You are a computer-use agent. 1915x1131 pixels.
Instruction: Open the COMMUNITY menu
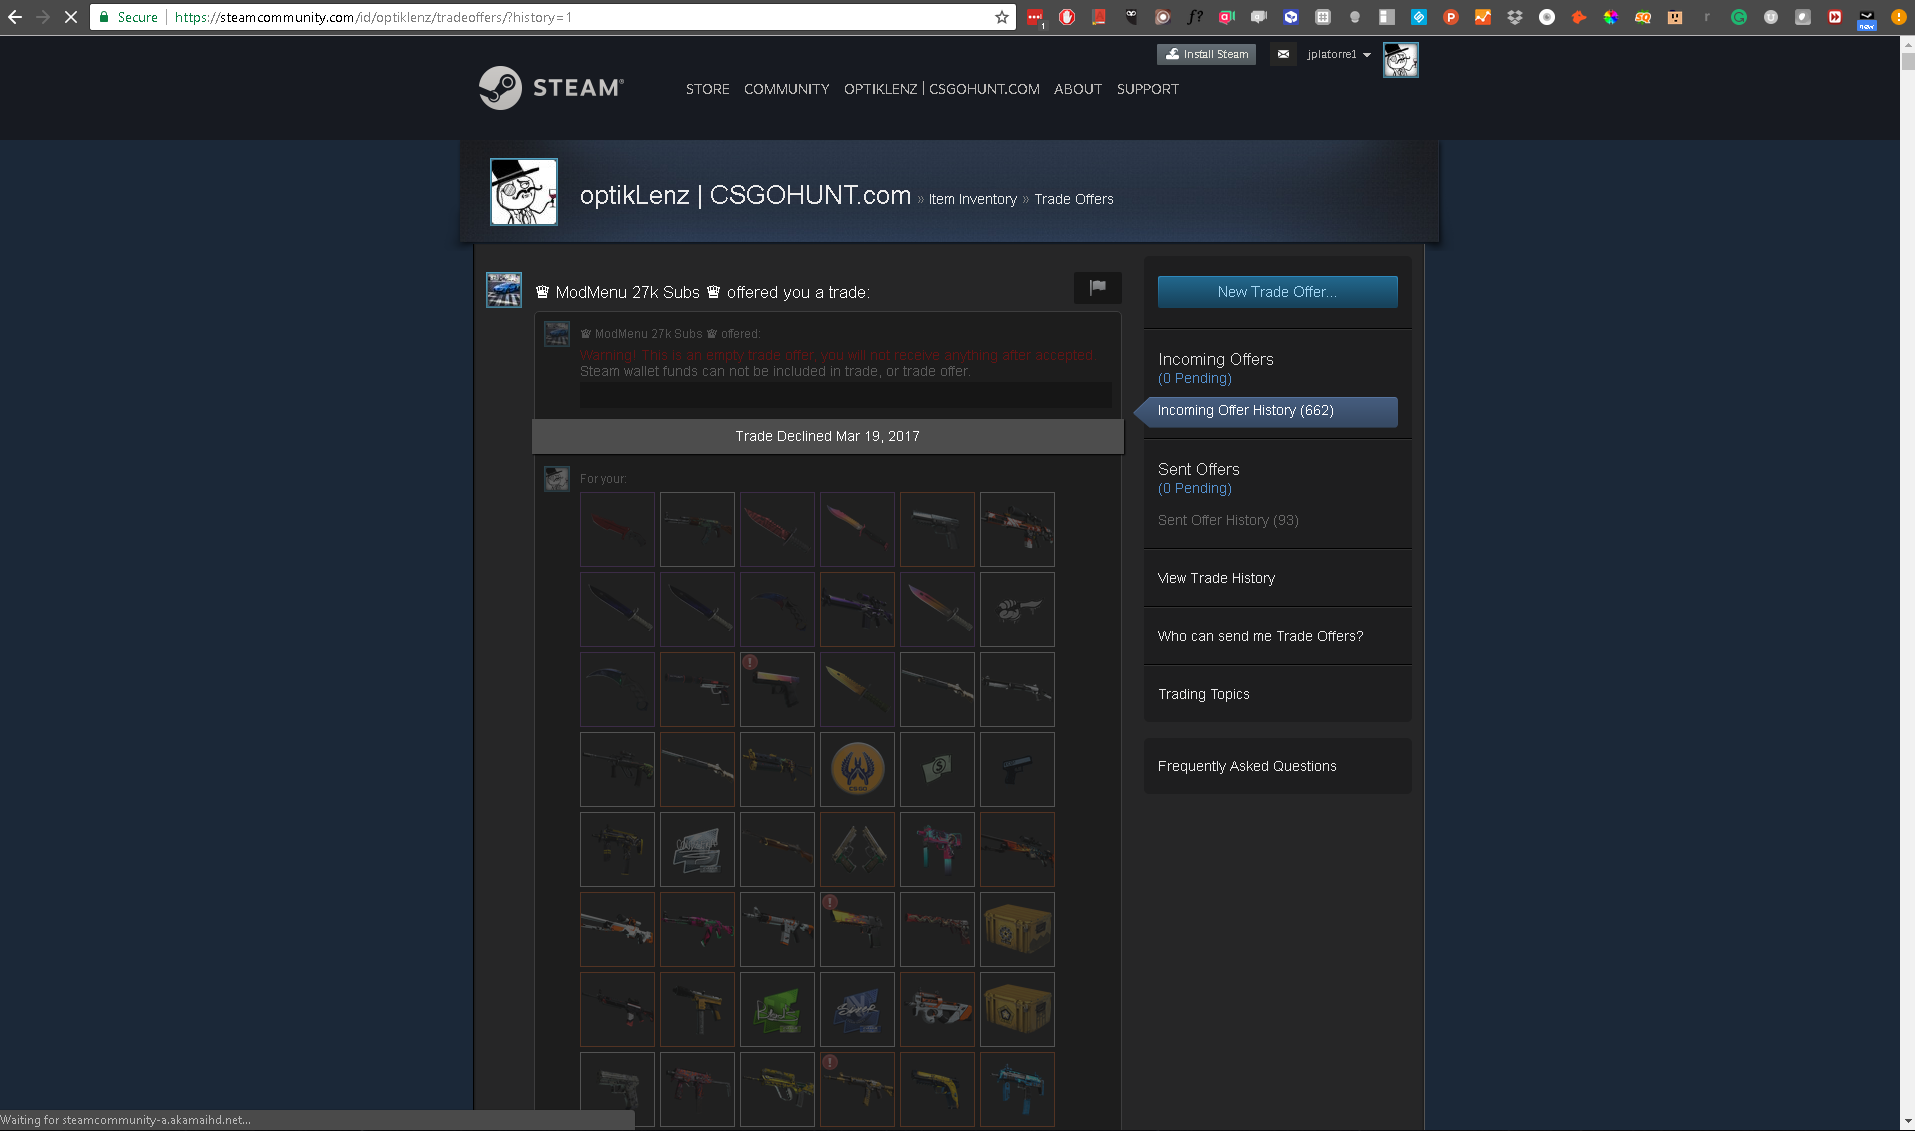[787, 89]
